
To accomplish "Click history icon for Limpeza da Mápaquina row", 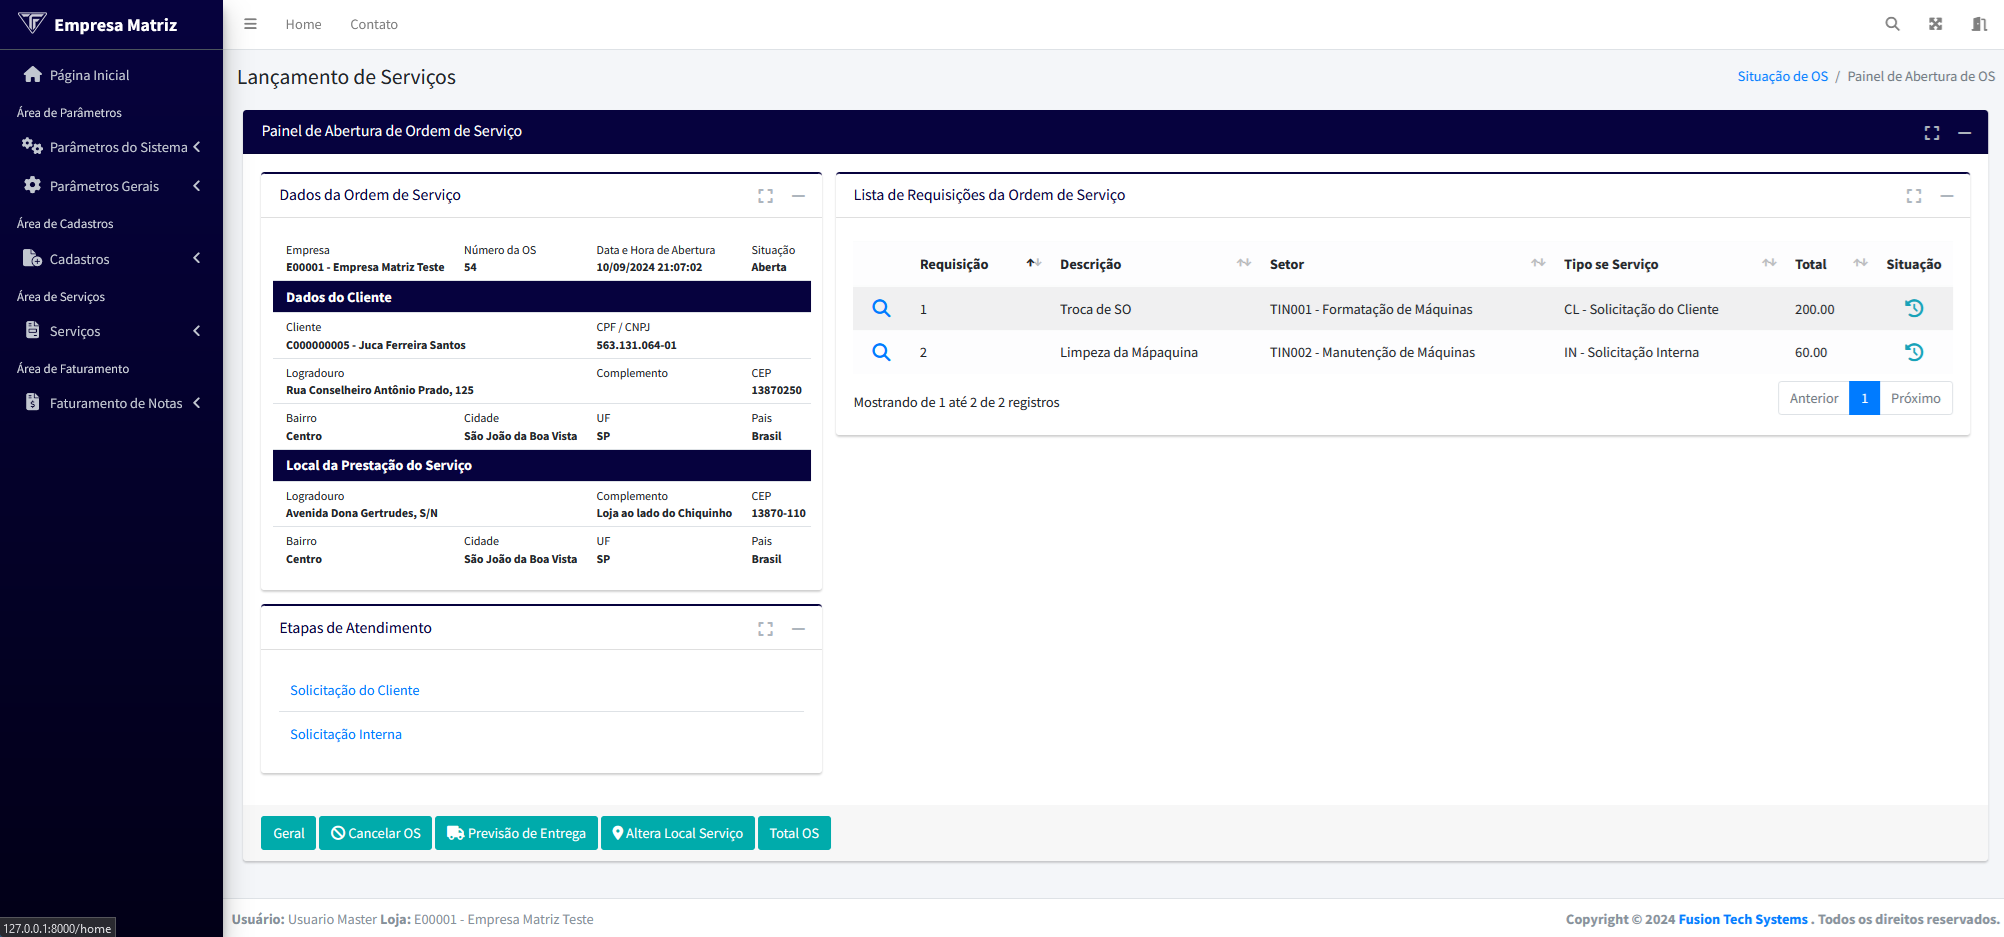I will coord(1914,352).
